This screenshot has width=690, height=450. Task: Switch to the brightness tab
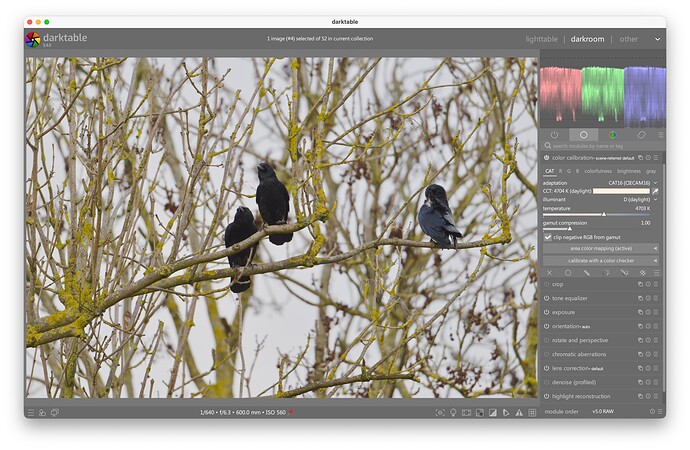pyautogui.click(x=629, y=171)
